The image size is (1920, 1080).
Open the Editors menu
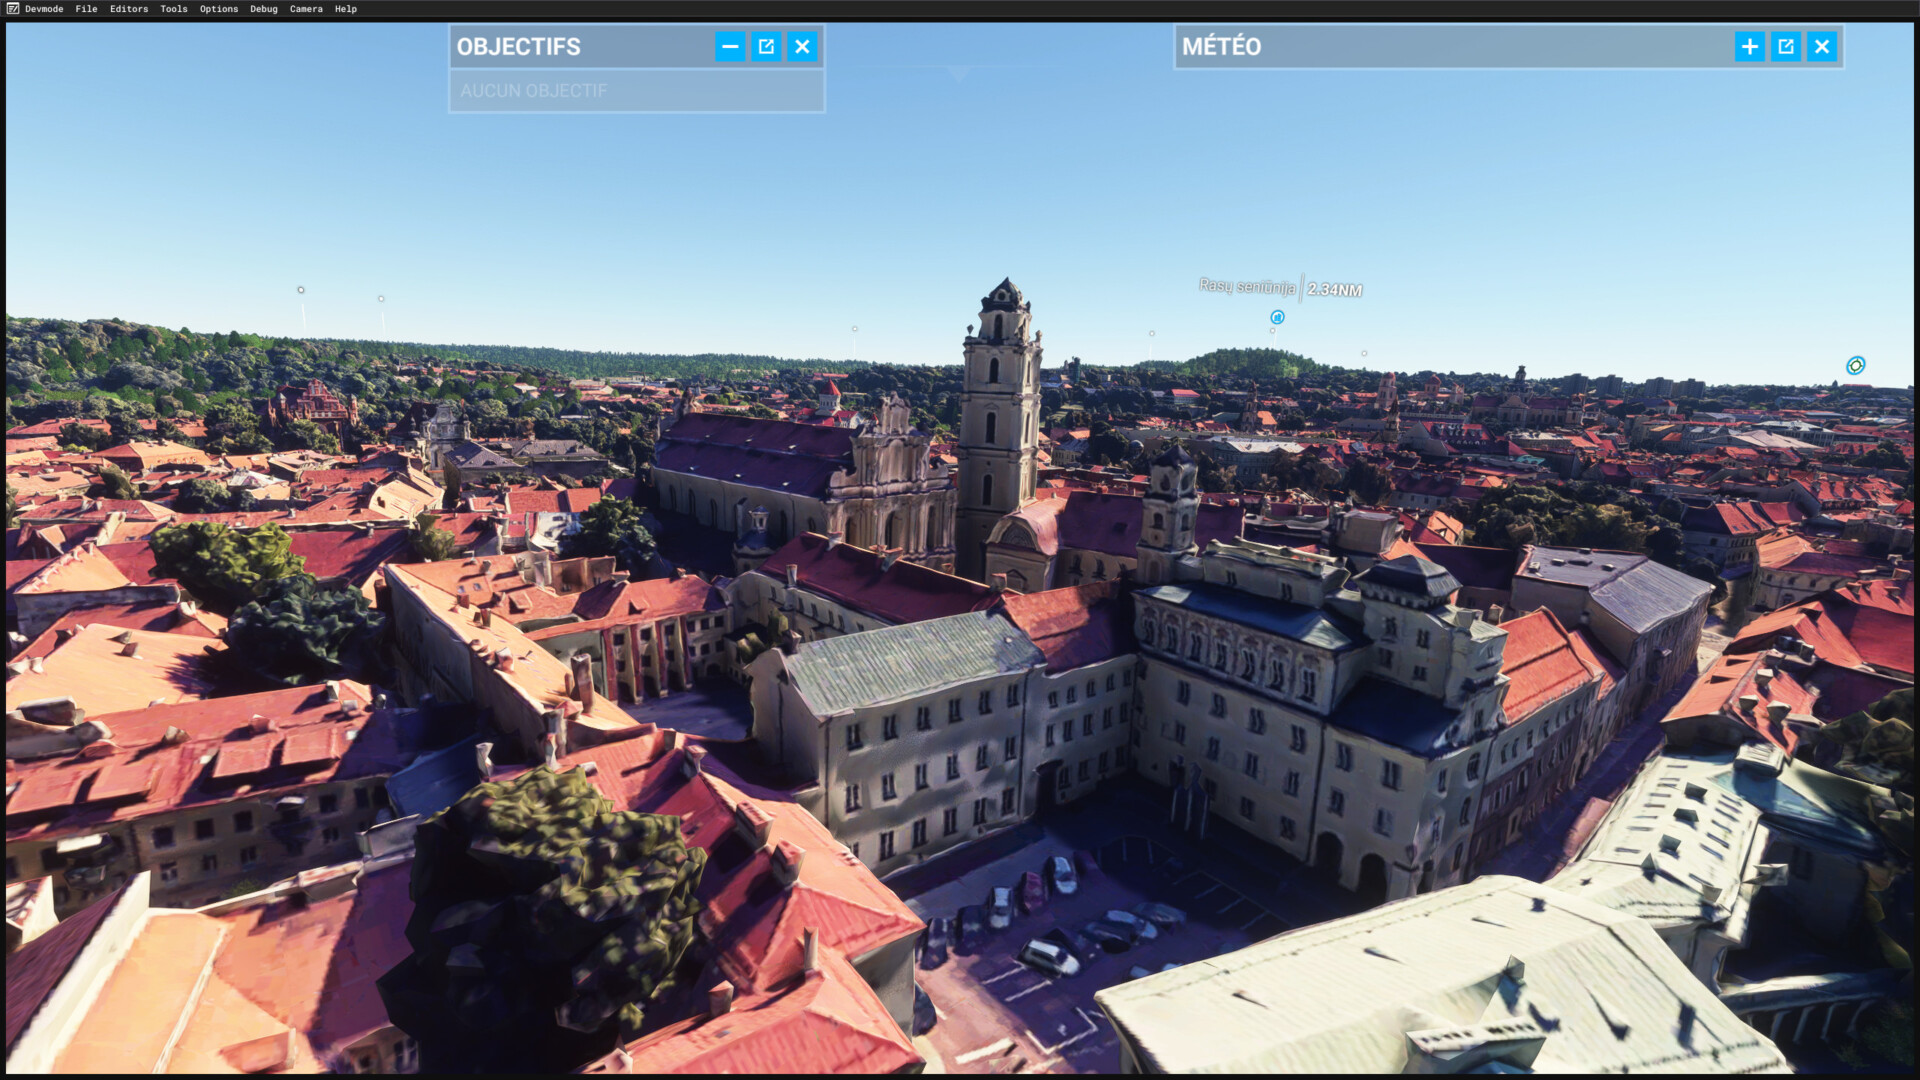(x=129, y=9)
